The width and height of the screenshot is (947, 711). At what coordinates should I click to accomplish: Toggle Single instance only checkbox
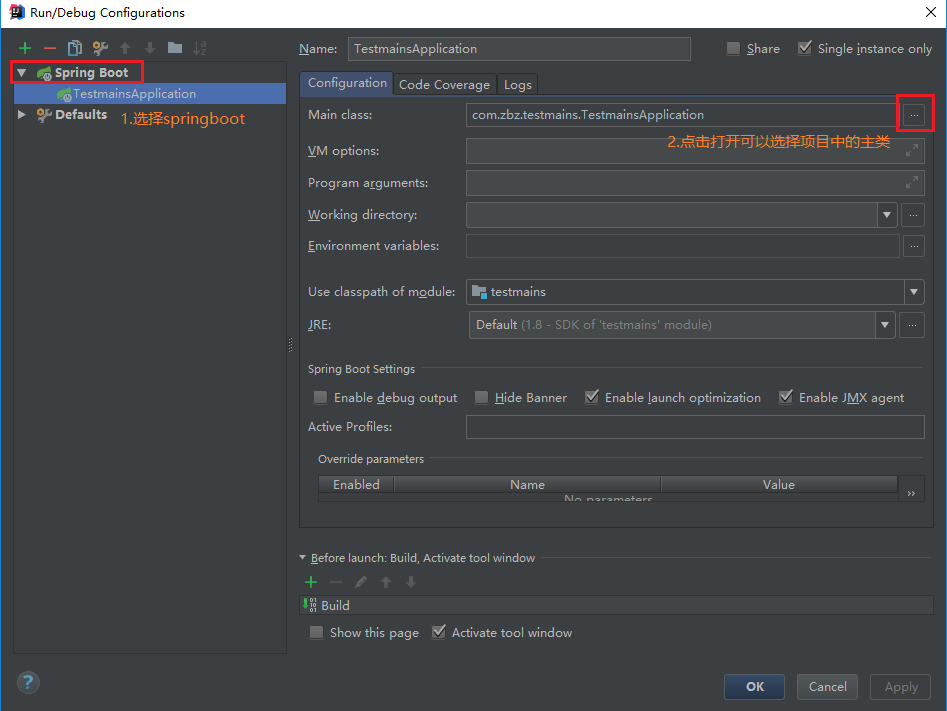point(804,48)
